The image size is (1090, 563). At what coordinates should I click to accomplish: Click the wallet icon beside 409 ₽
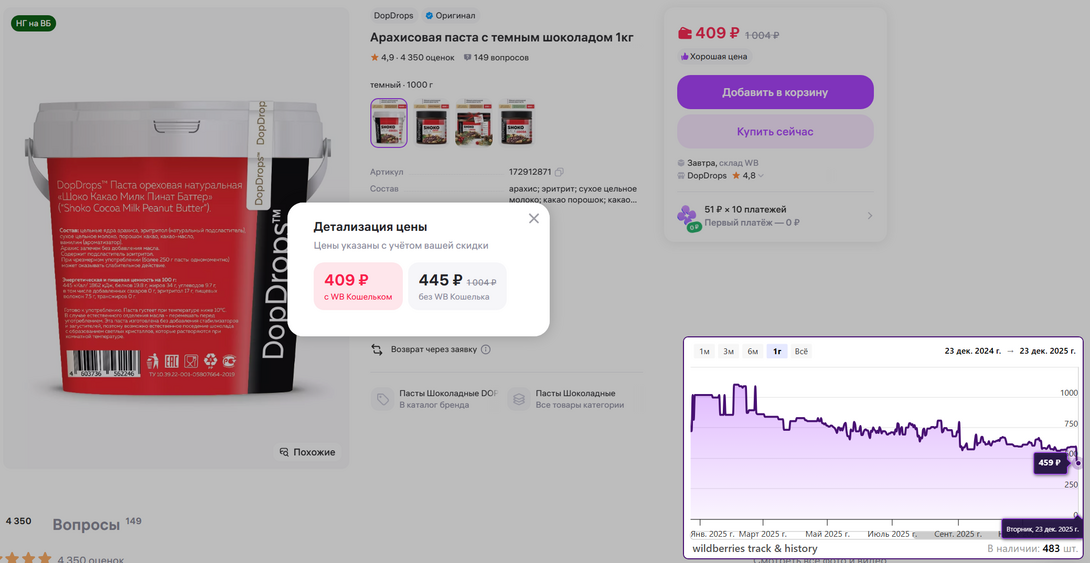point(685,33)
